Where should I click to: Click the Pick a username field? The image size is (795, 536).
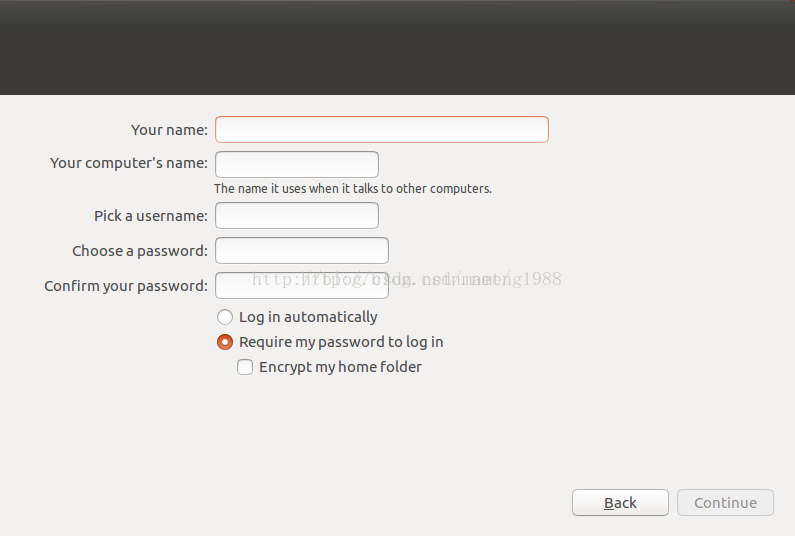pyautogui.click(x=297, y=216)
